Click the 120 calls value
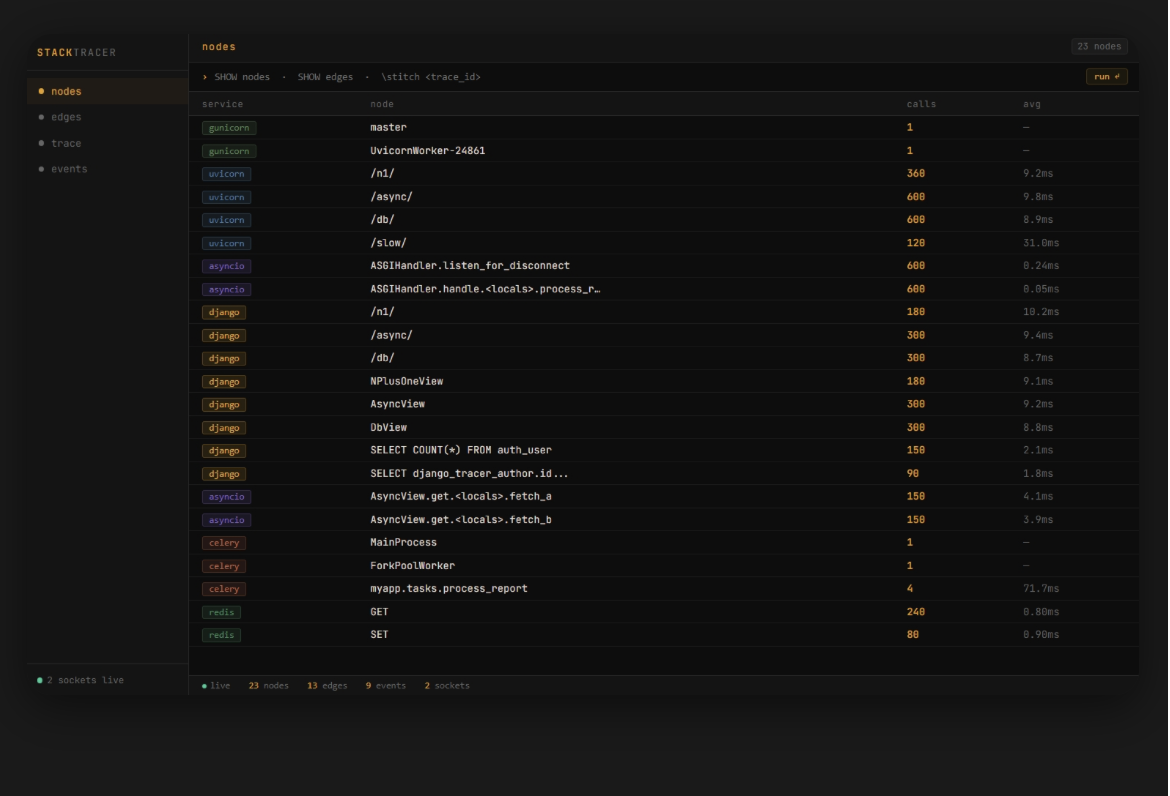Viewport: 1170px width, 796px height. click(916, 243)
